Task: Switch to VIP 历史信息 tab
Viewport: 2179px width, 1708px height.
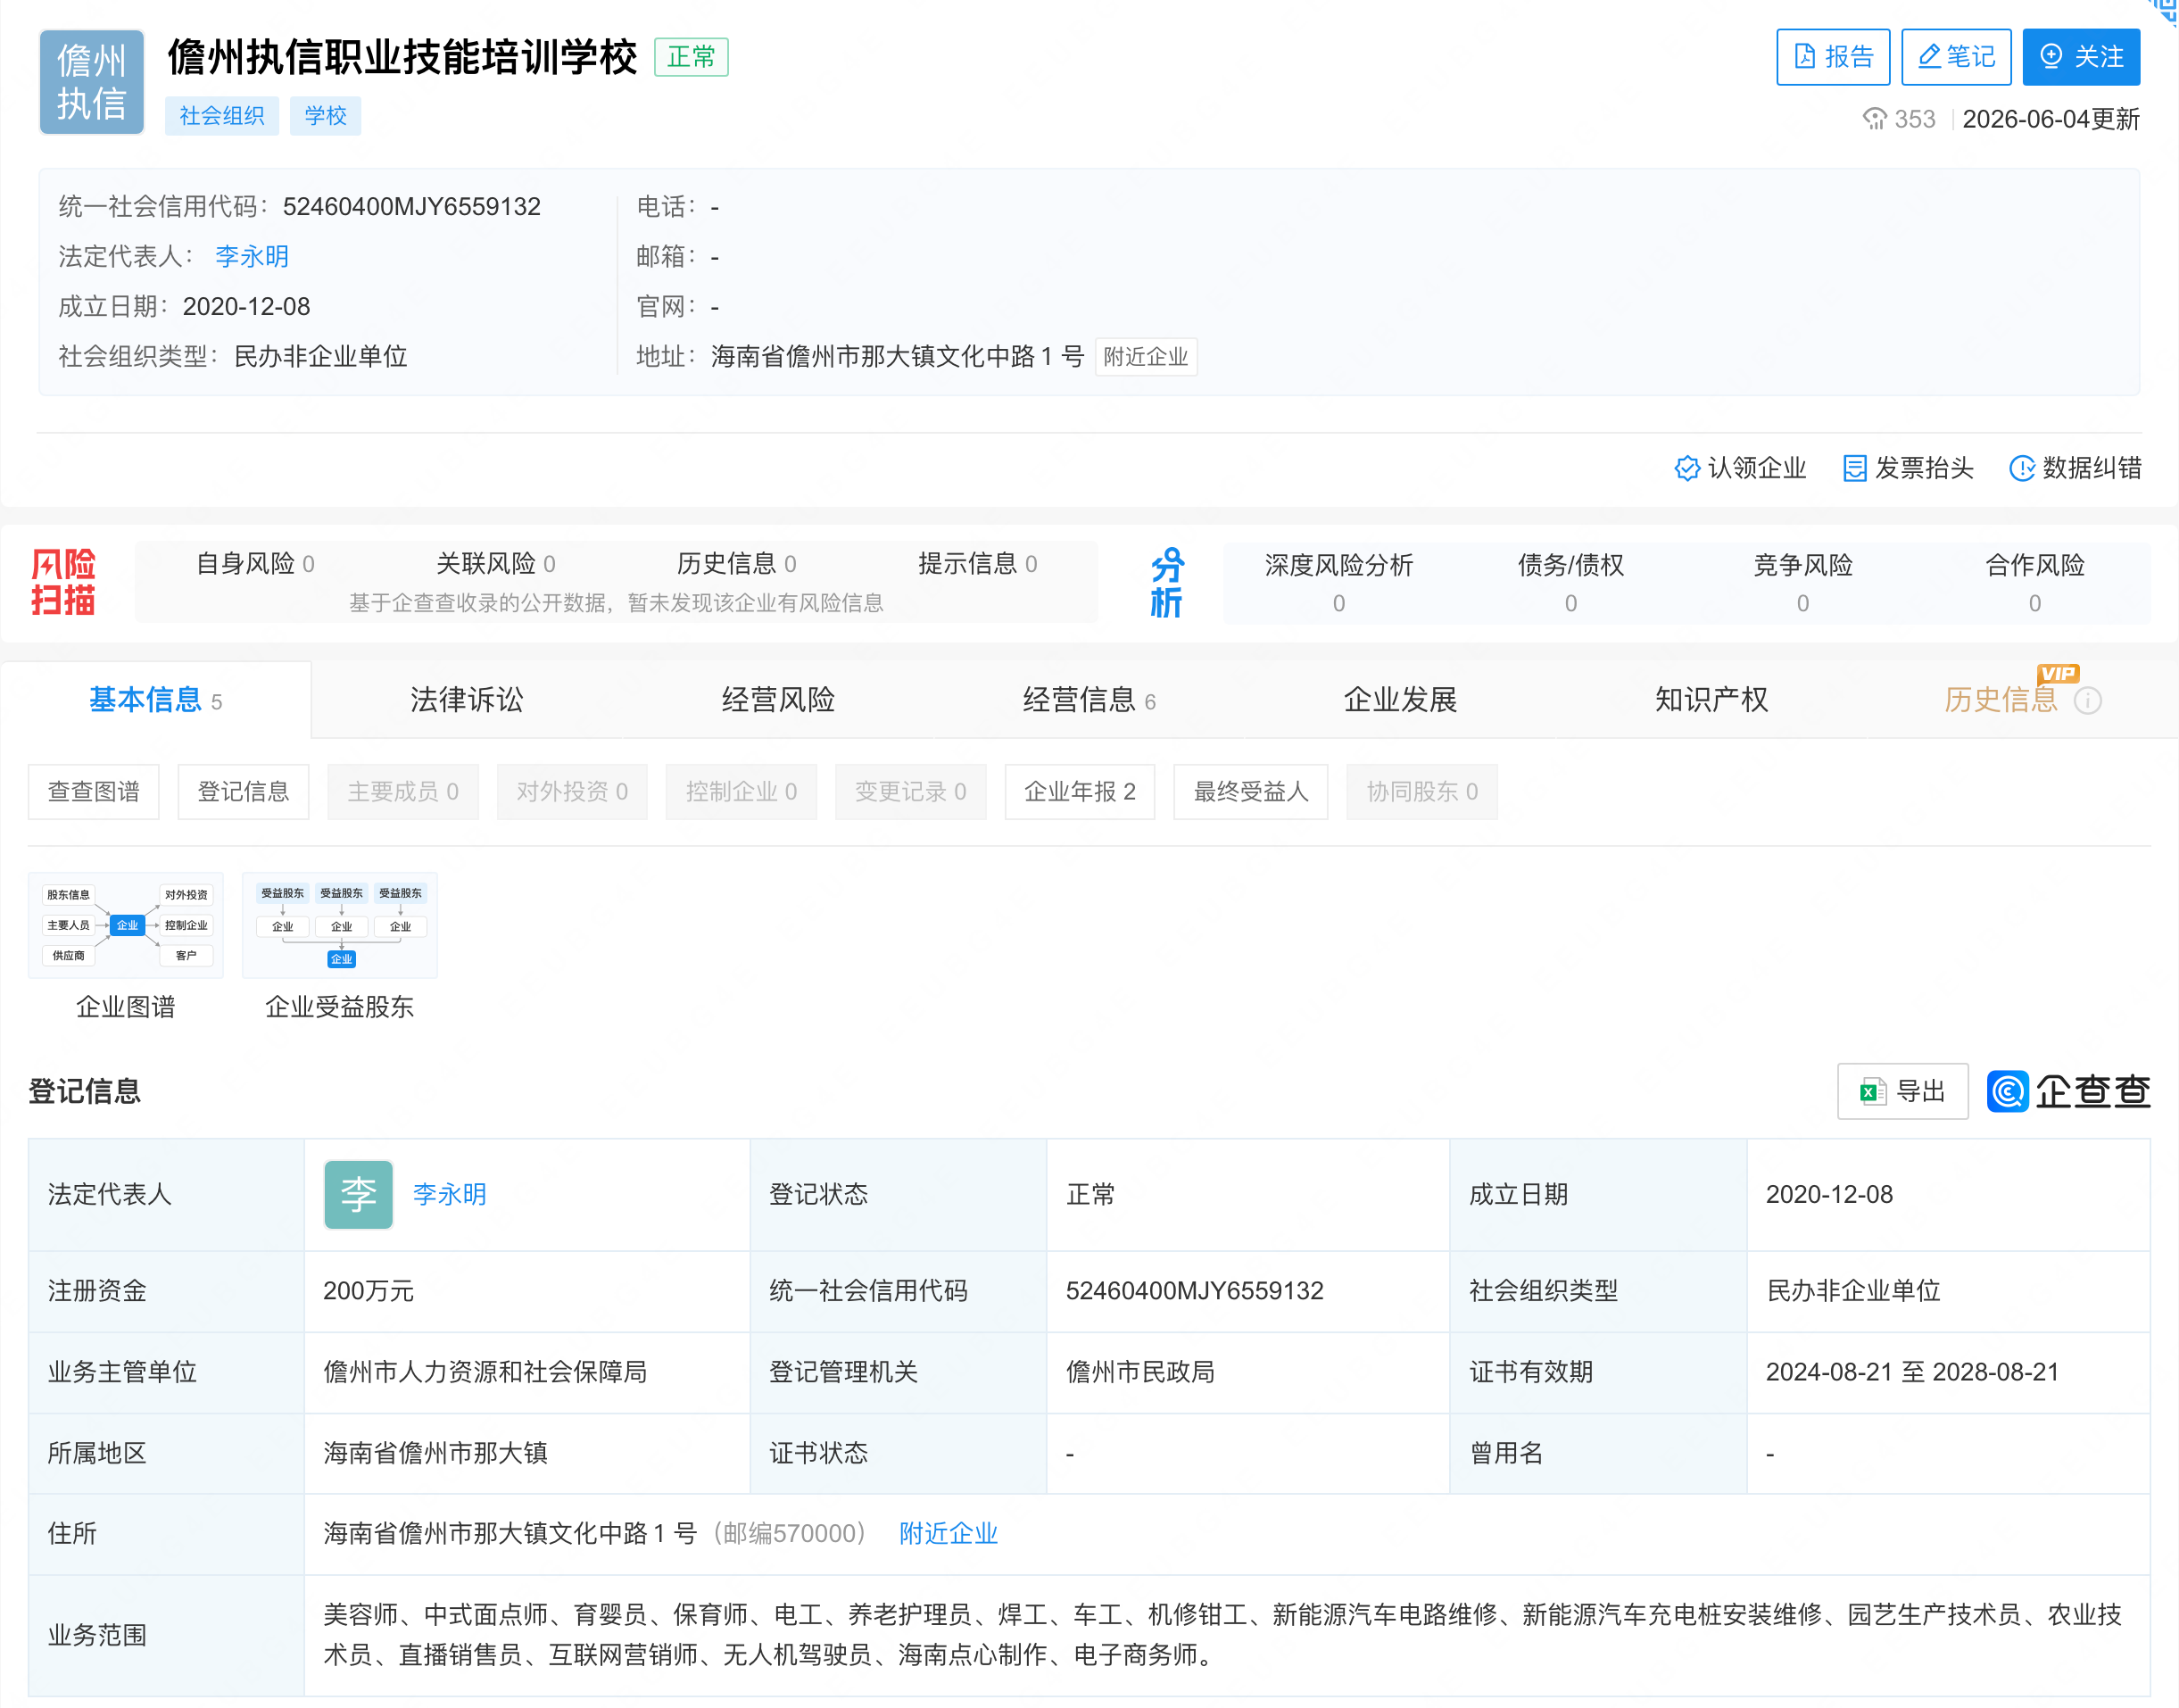Action: 2000,700
